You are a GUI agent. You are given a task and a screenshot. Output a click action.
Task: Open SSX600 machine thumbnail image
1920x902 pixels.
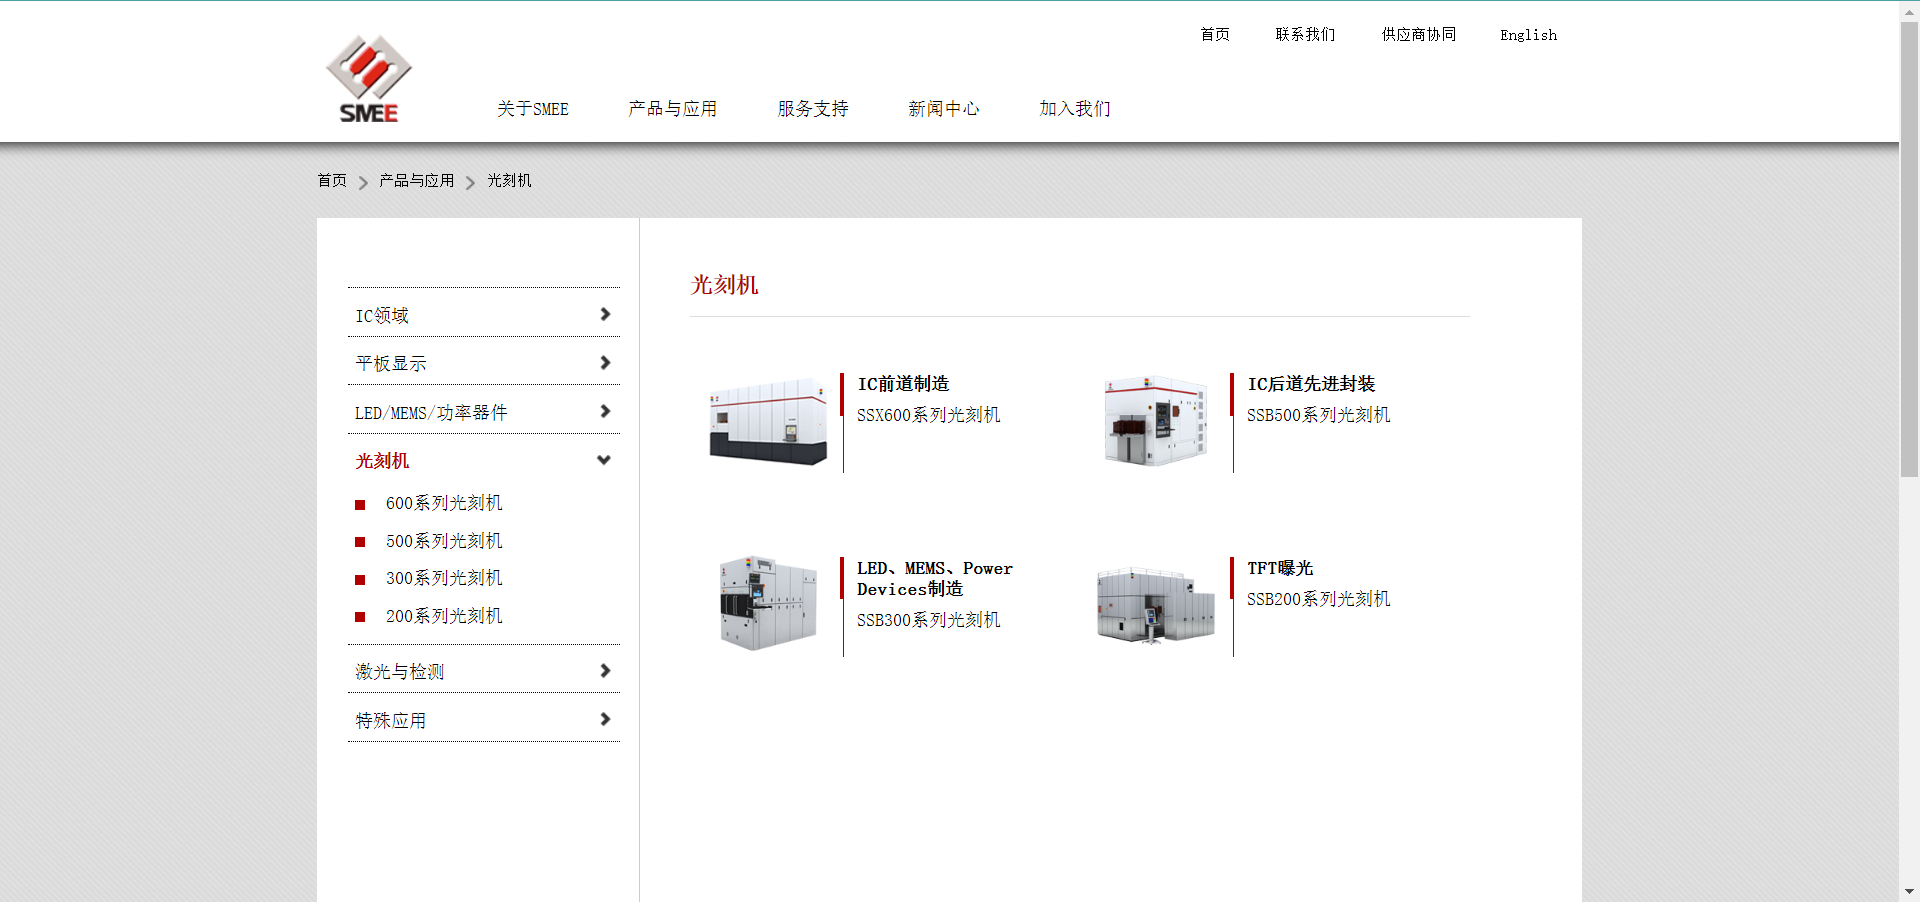click(x=768, y=422)
